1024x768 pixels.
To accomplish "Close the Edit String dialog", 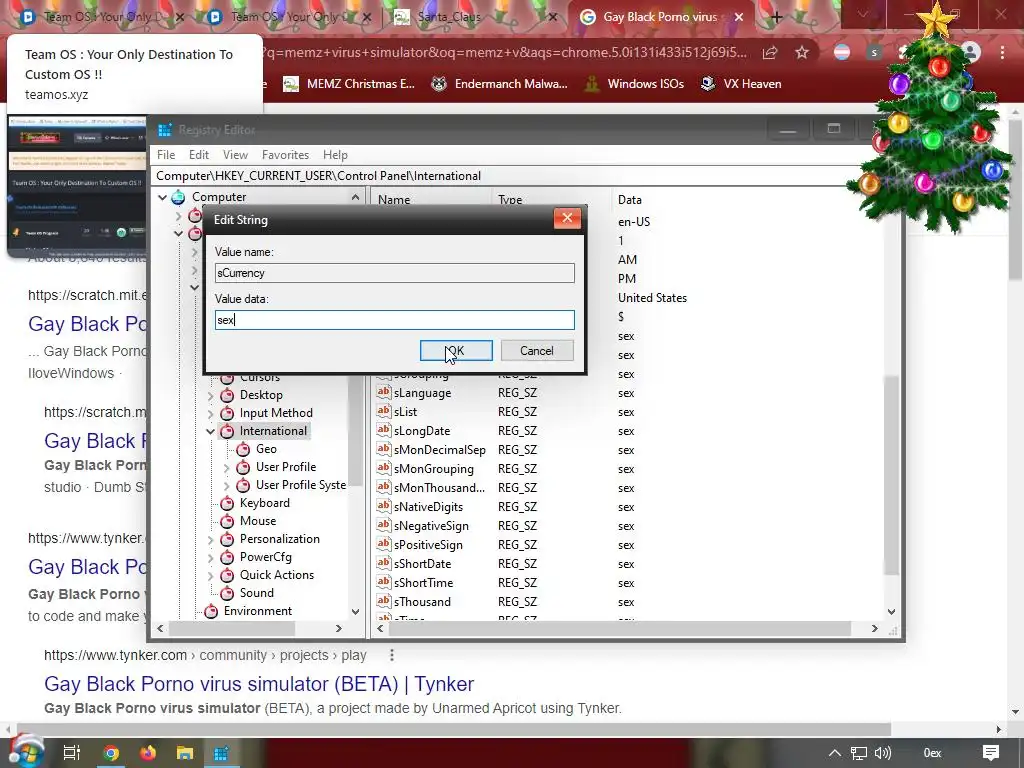I will 567,219.
